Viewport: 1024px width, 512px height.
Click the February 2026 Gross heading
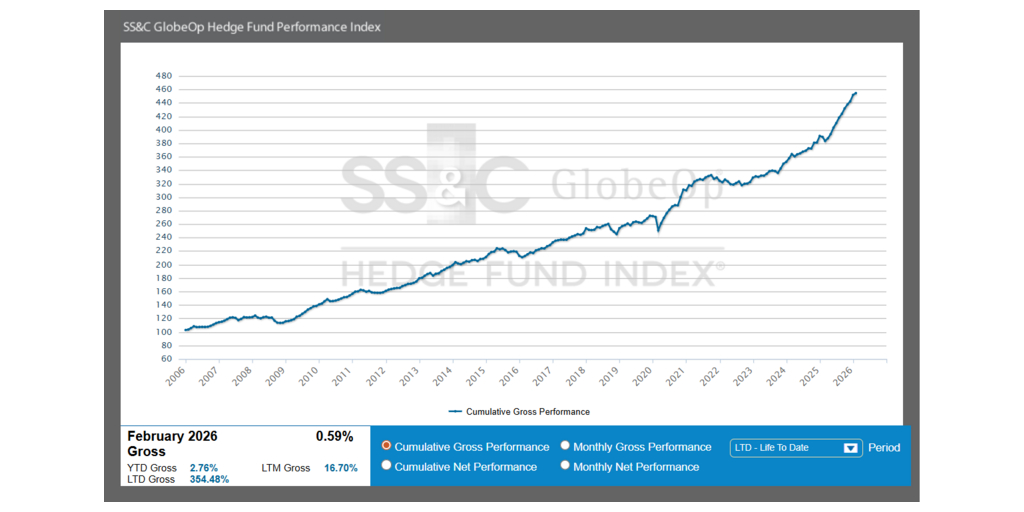(x=172, y=444)
